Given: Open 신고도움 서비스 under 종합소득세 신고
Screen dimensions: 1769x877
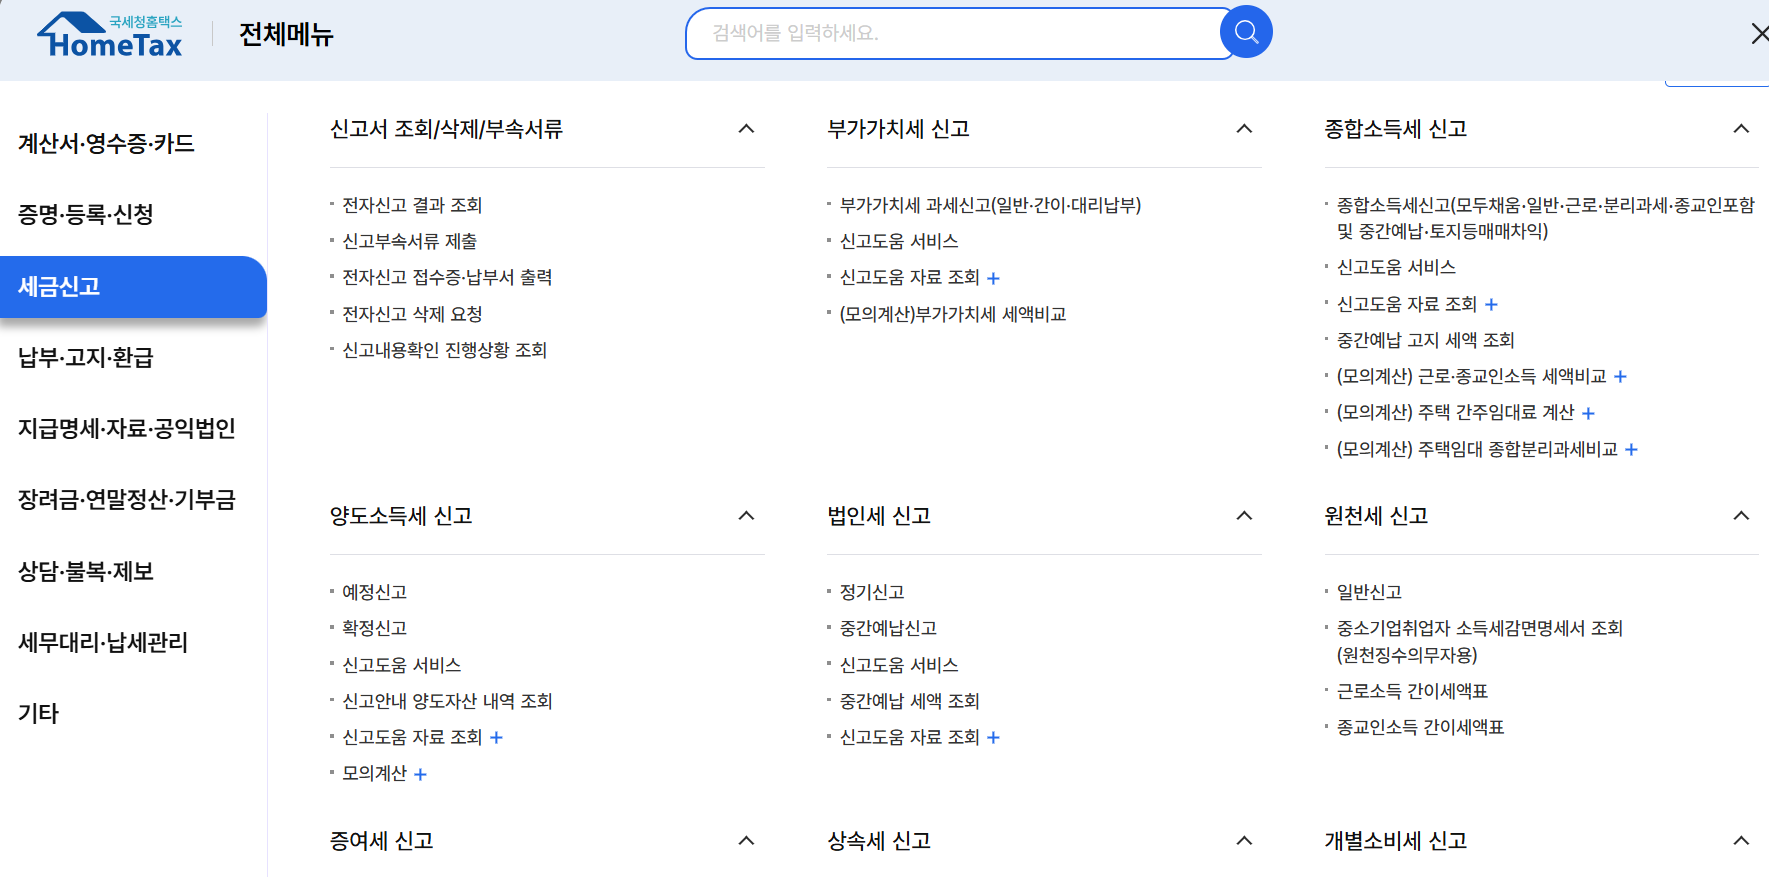Looking at the screenshot, I should pos(1396,267).
